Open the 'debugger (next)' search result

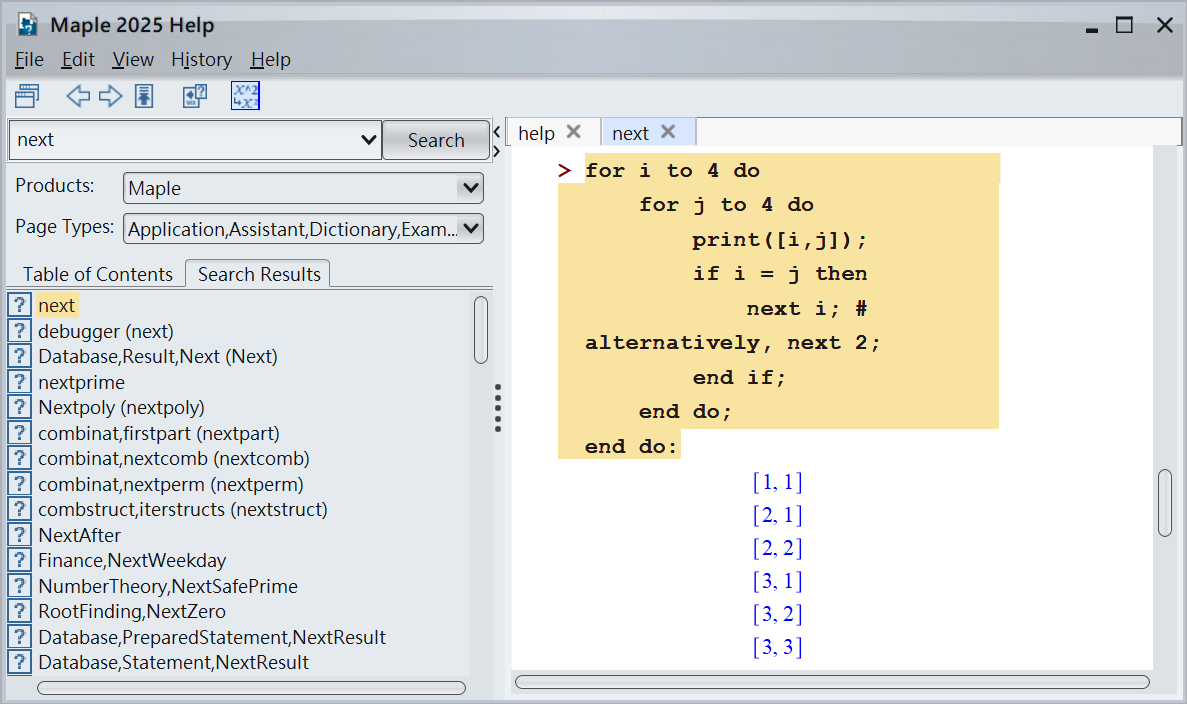[x=106, y=331]
